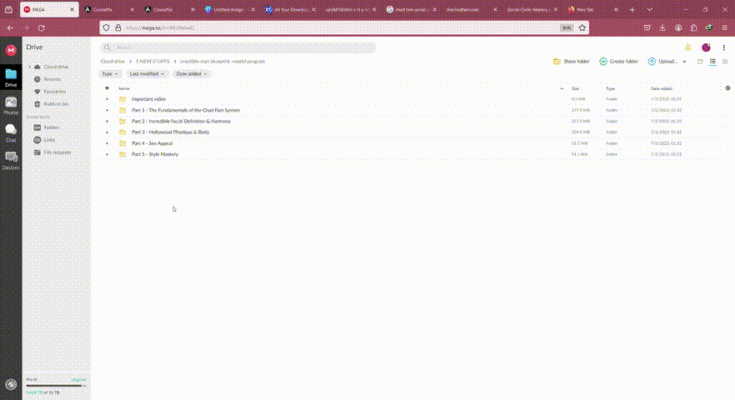Open Devices in the left rail

(11, 159)
